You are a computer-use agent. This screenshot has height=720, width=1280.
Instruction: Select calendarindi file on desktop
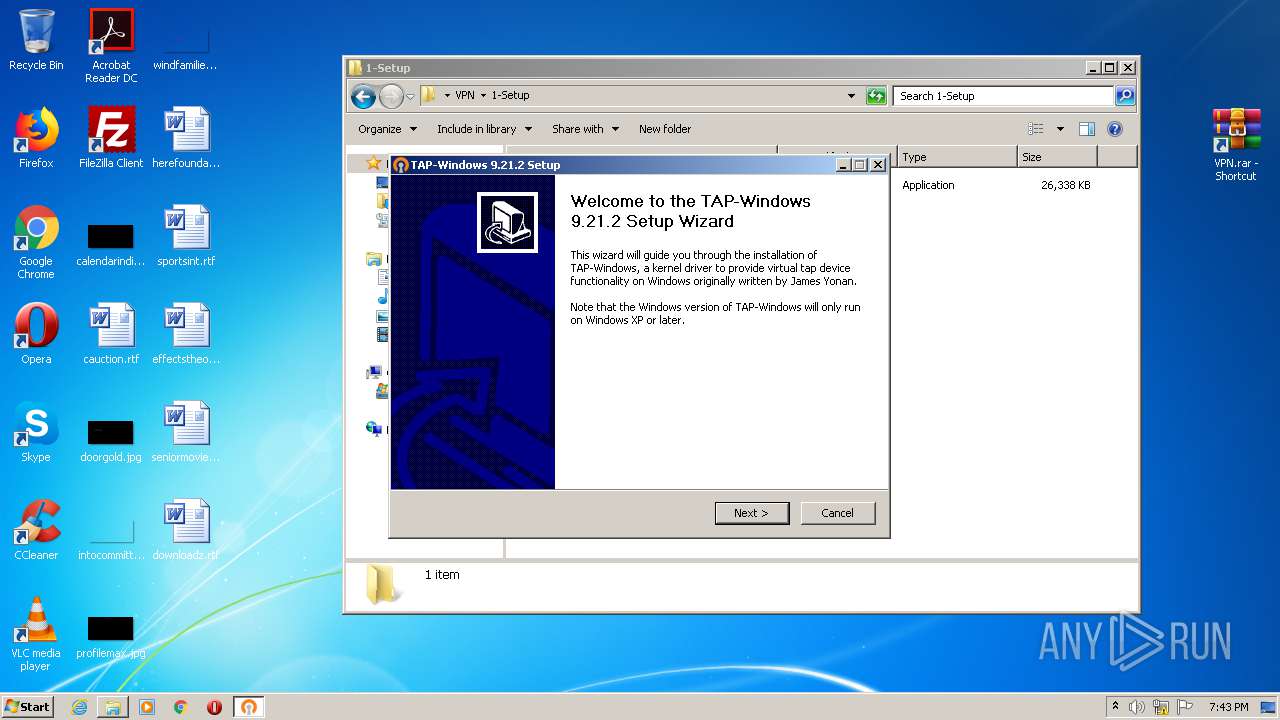click(111, 244)
